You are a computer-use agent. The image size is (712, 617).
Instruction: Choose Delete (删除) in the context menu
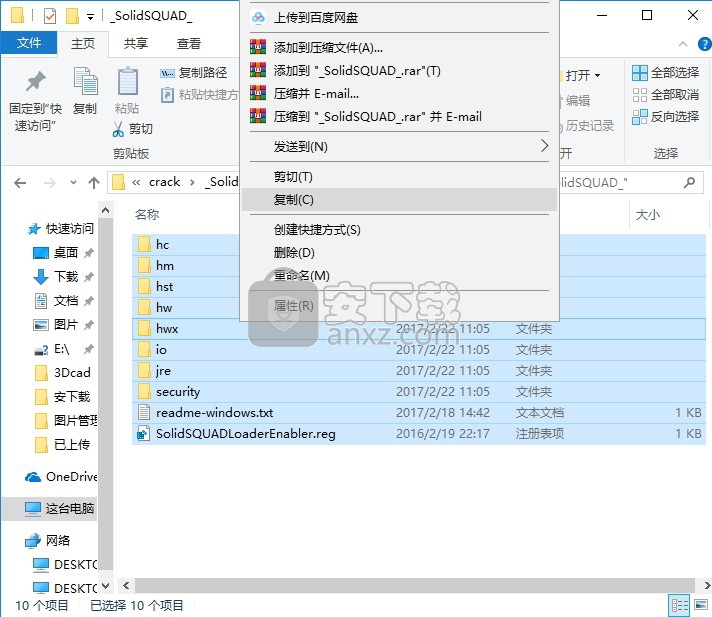pyautogui.click(x=399, y=252)
